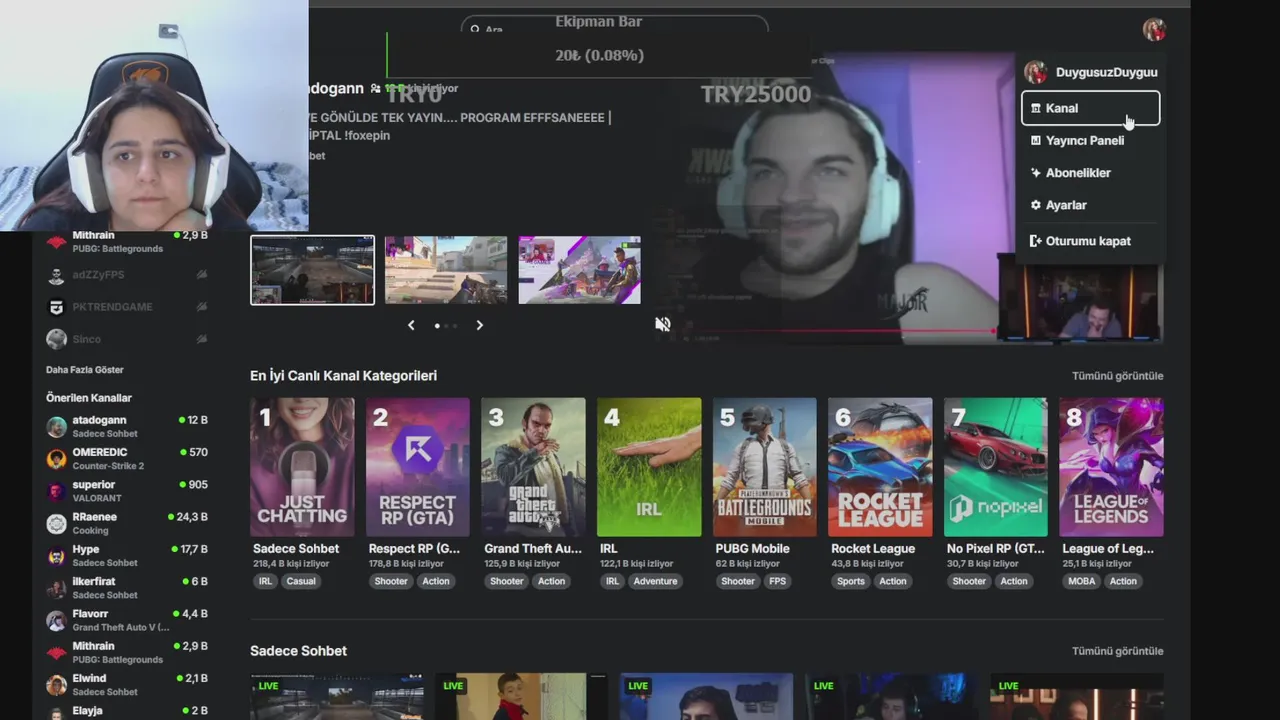The height and width of the screenshot is (720, 1280).
Task: Open the Grand Theft Auto category card
Action: (533, 467)
